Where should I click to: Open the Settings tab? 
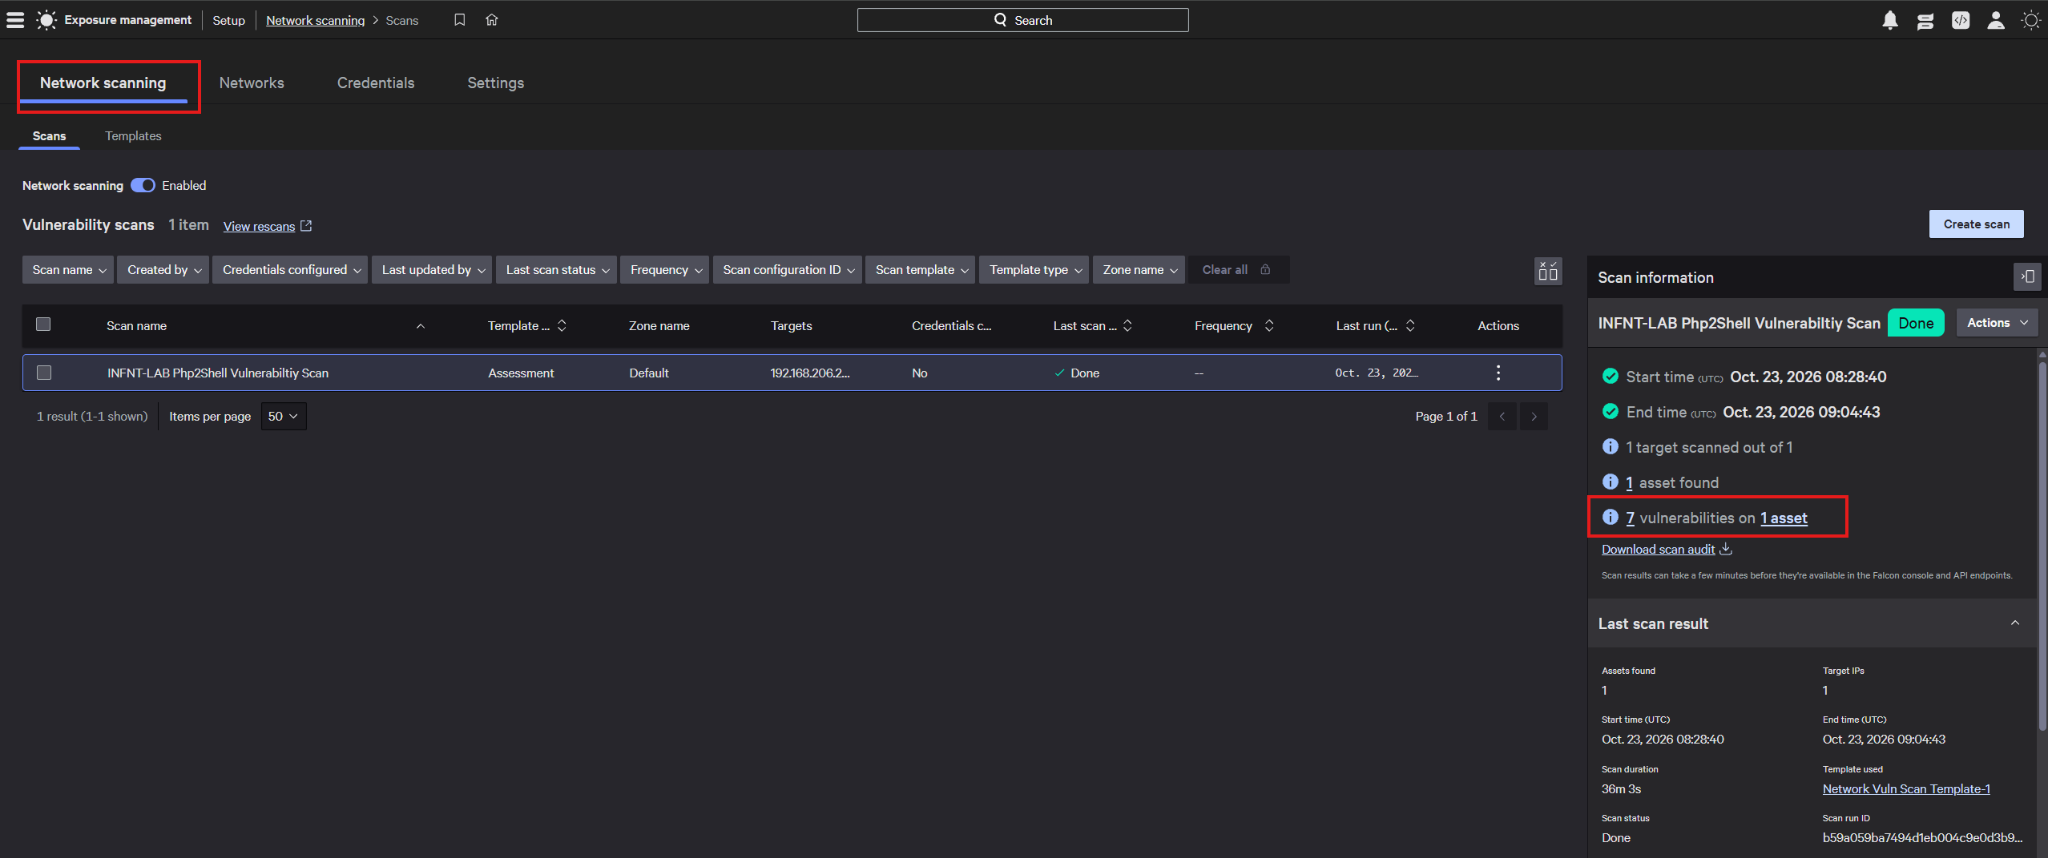[x=496, y=83]
